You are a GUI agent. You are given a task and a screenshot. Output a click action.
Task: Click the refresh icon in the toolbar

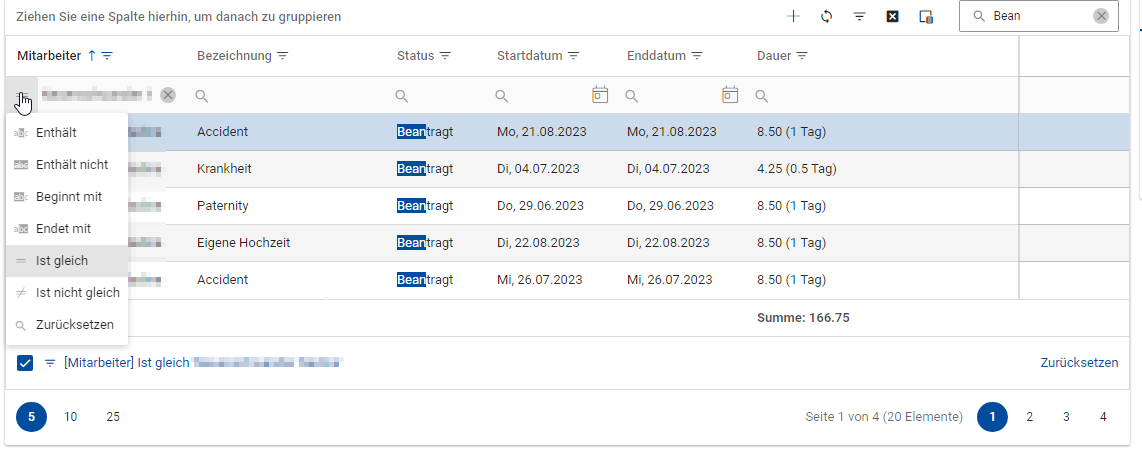coord(826,16)
